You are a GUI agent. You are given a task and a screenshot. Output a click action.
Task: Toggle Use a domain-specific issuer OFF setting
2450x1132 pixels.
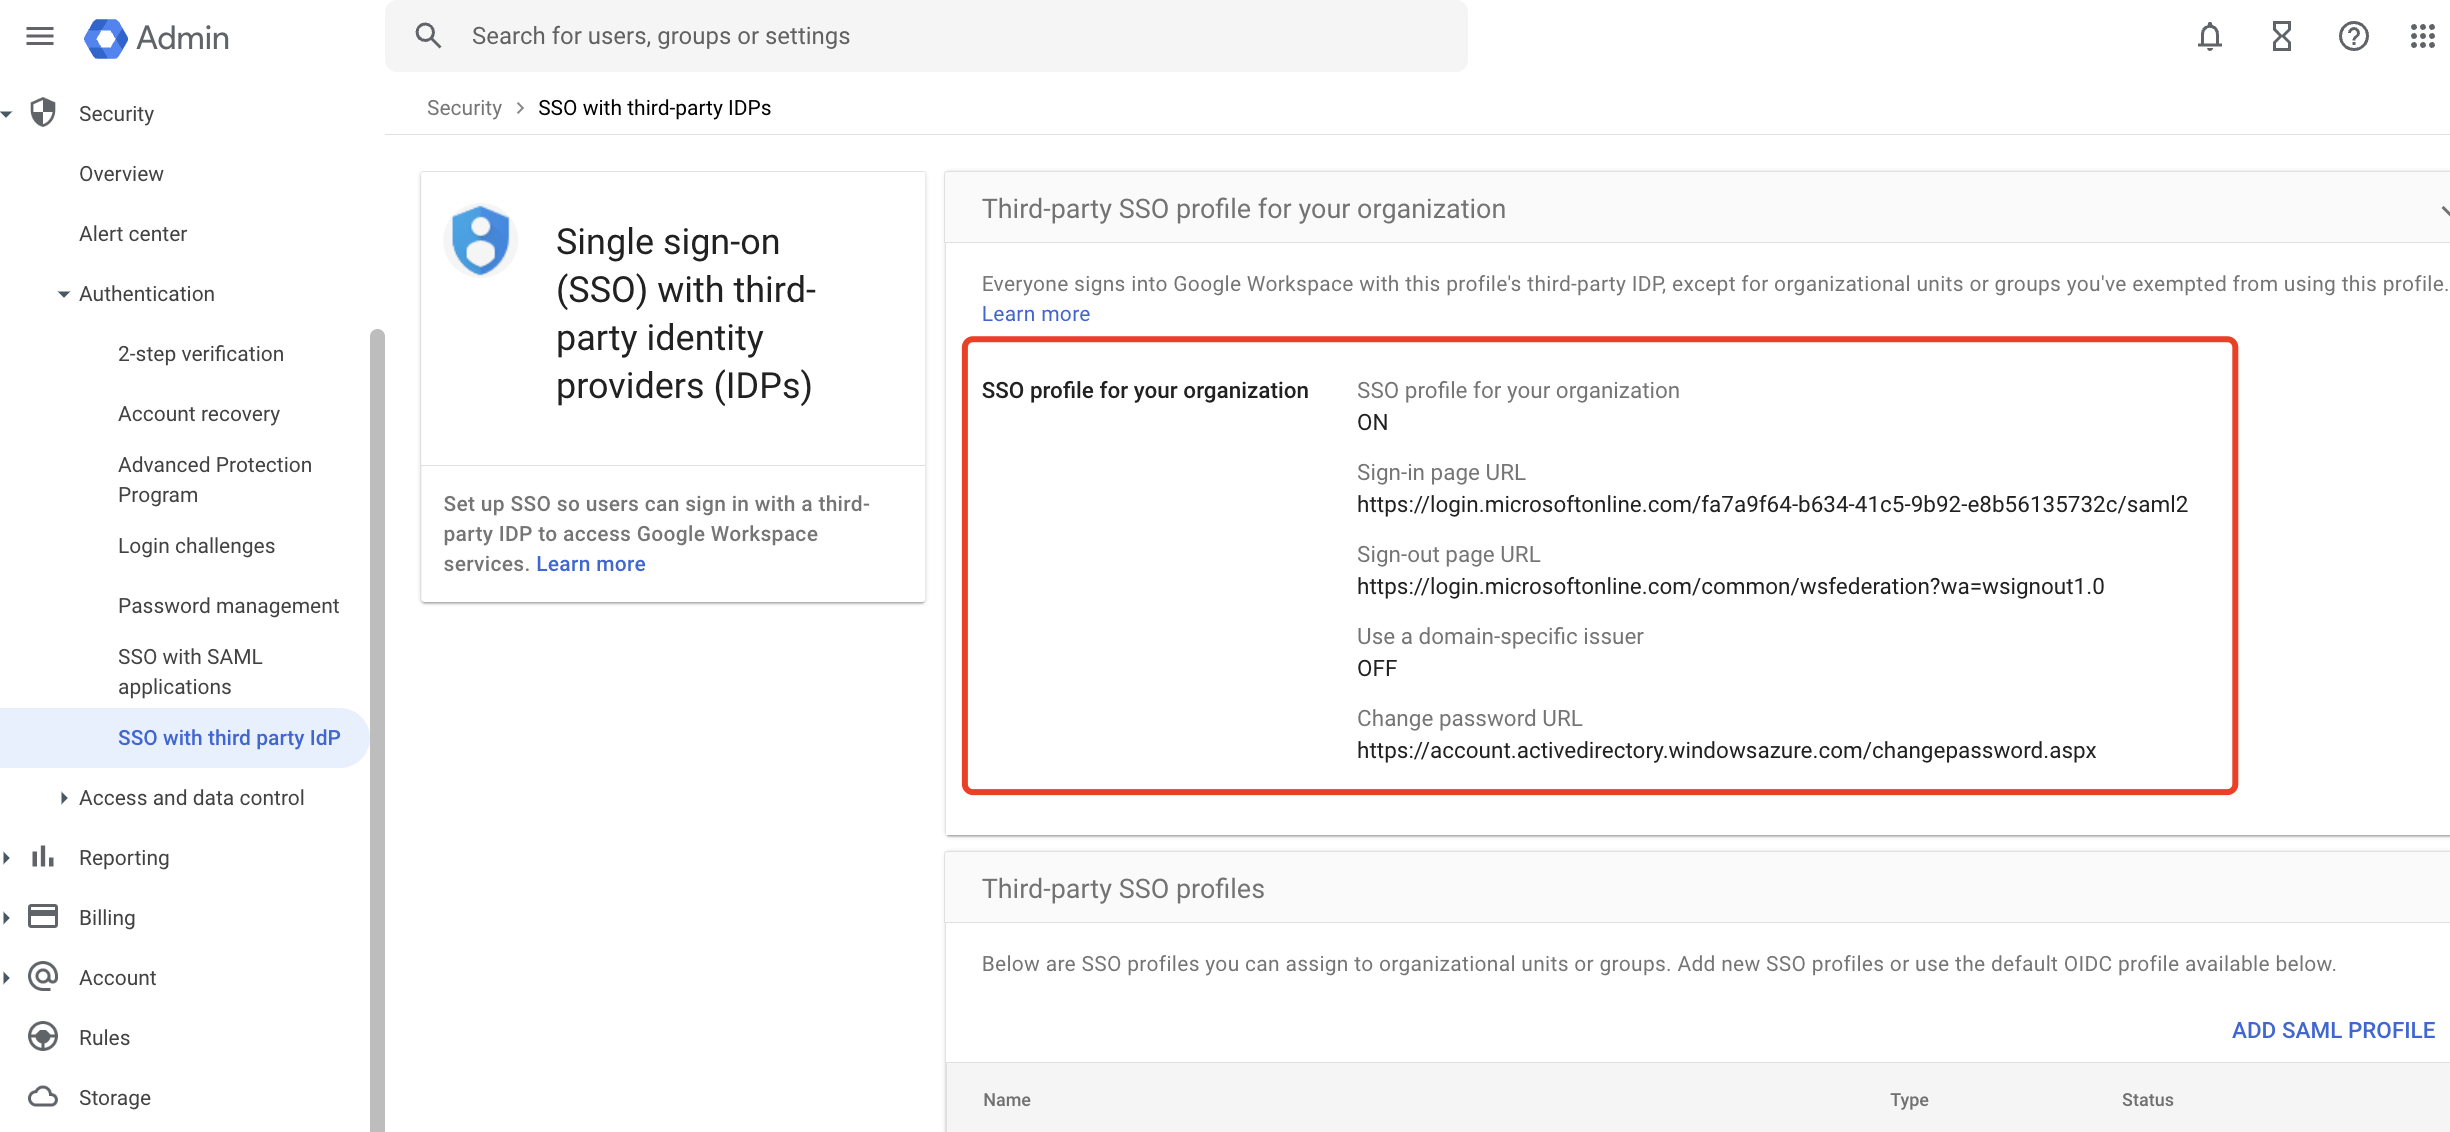point(1375,668)
